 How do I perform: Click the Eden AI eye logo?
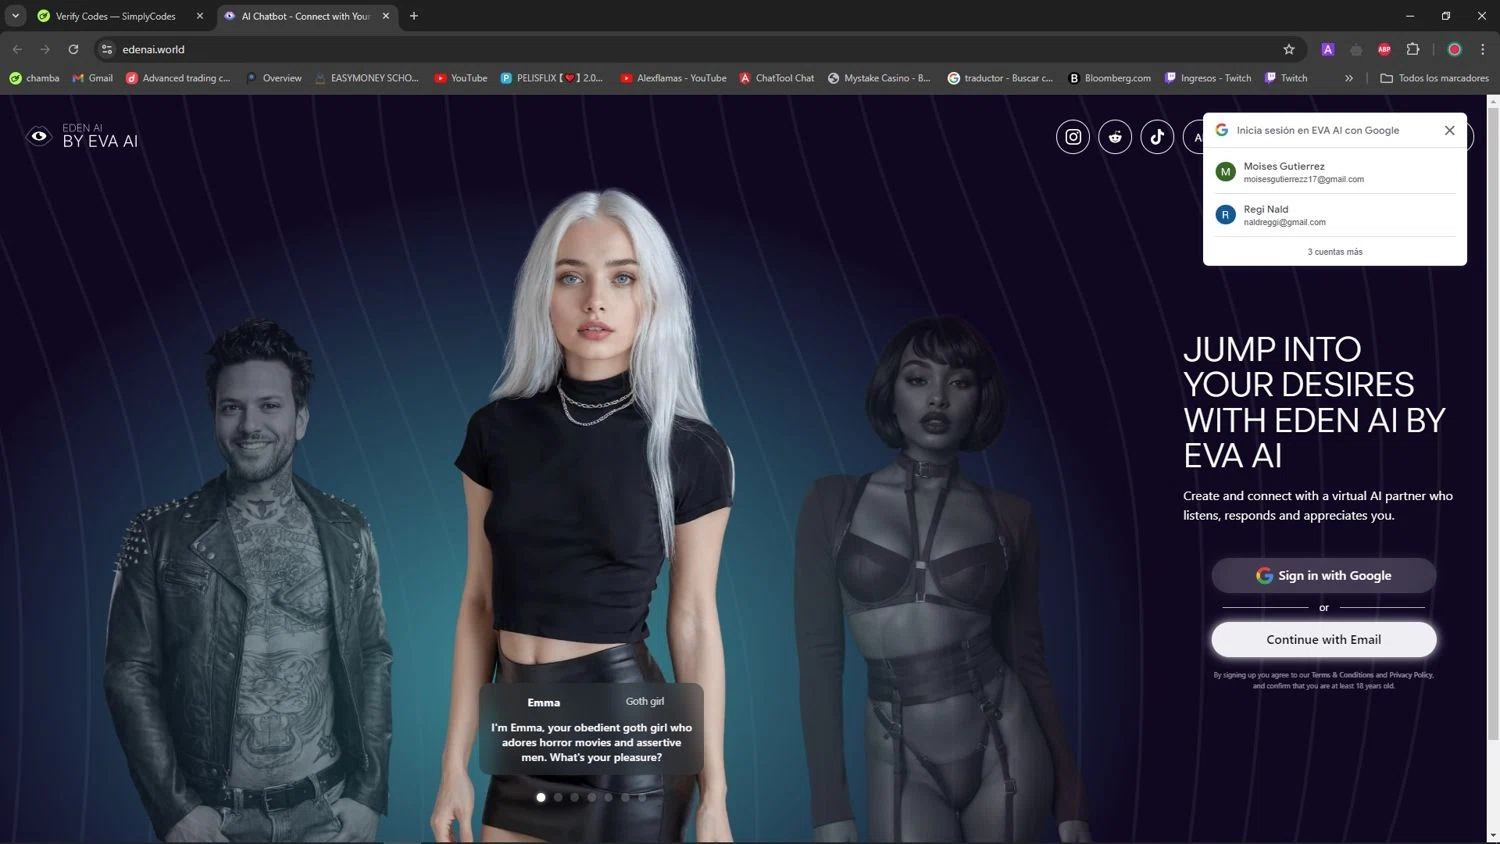39,136
